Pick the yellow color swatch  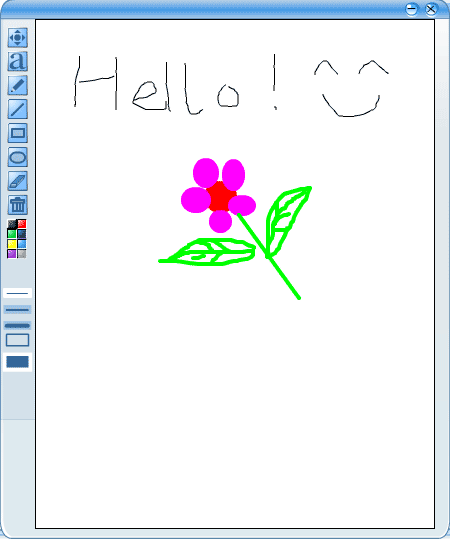12,244
